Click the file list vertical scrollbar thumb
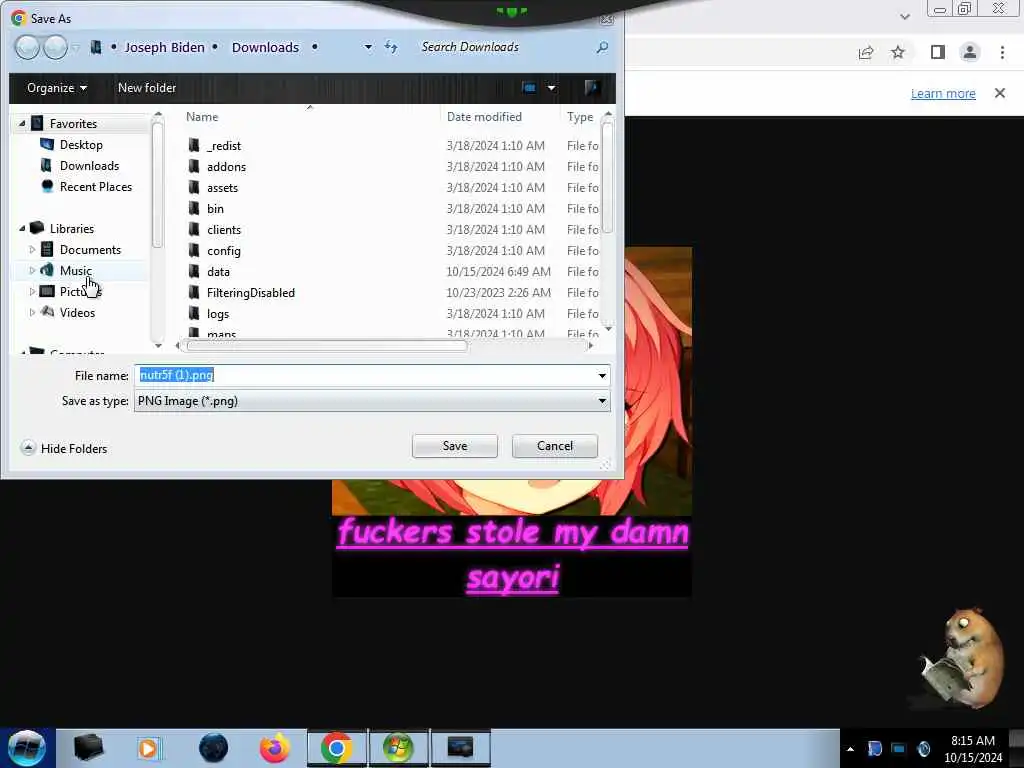This screenshot has height=768, width=1024. pos(607,178)
